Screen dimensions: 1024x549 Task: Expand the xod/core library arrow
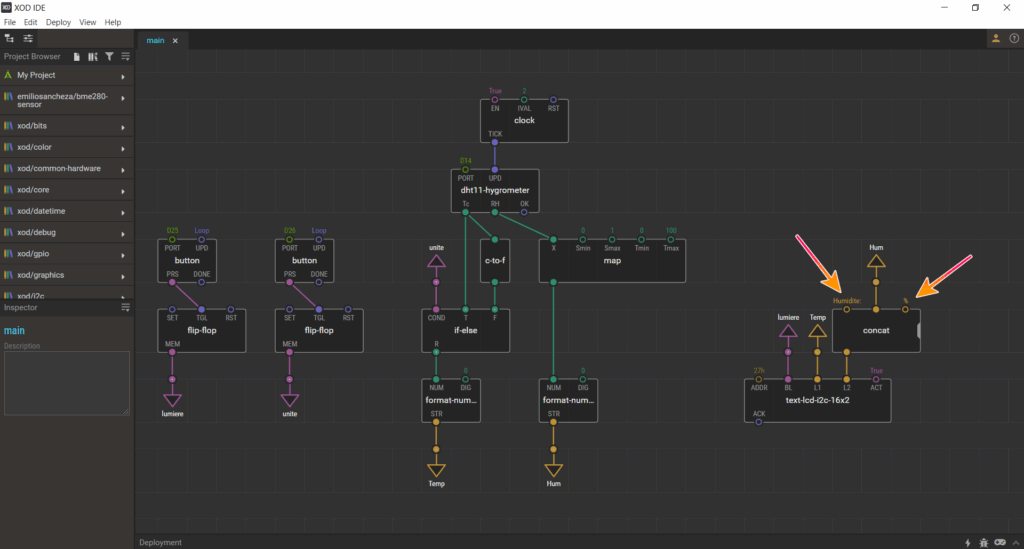pyautogui.click(x=123, y=191)
